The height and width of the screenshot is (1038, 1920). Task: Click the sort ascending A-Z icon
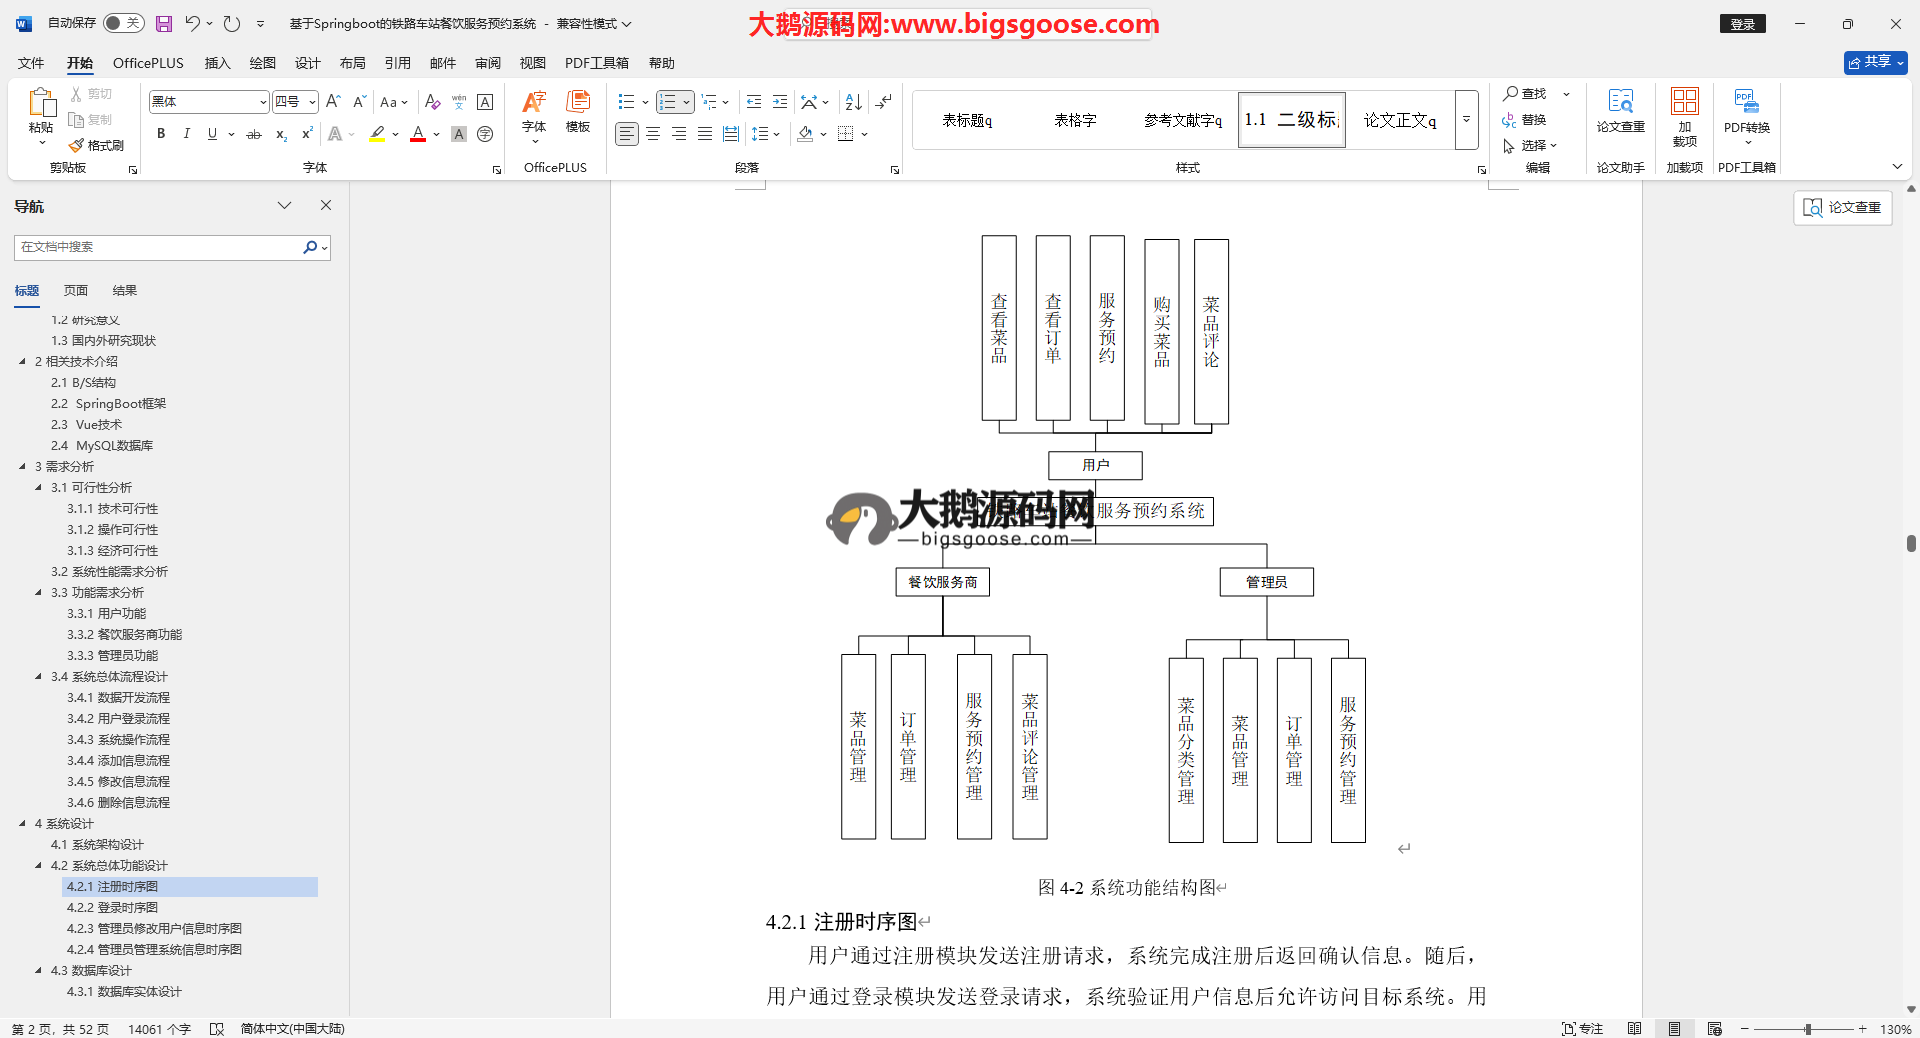pyautogui.click(x=853, y=102)
